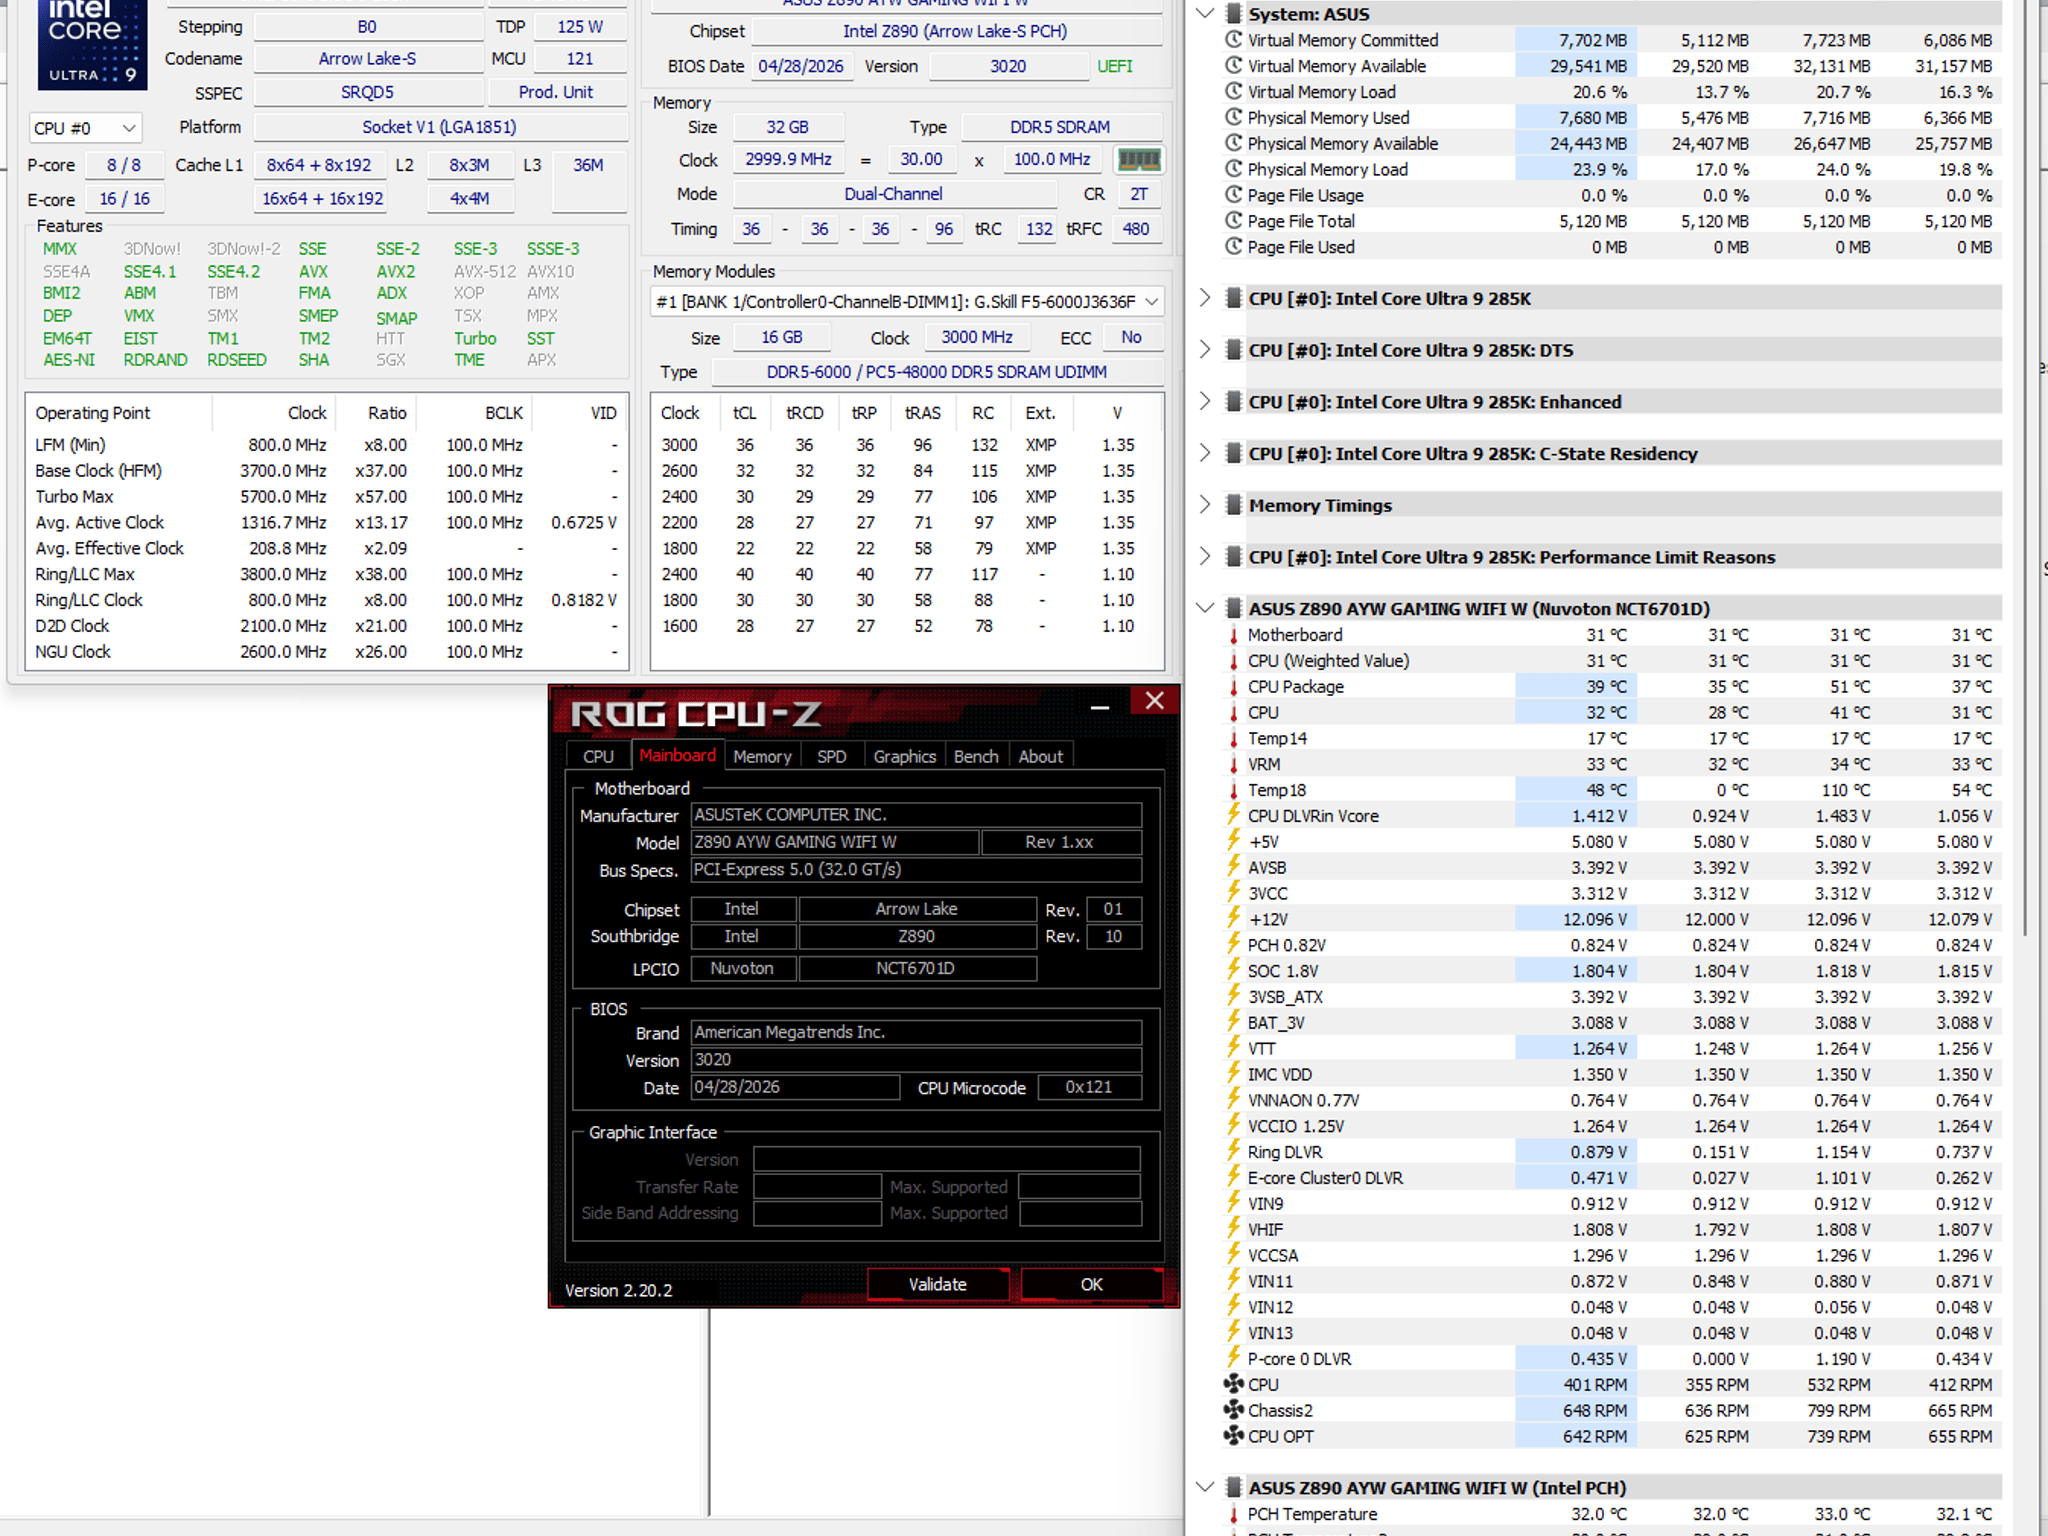
Task: Click chip icon of Intel PCH group
Action: (1234, 1487)
